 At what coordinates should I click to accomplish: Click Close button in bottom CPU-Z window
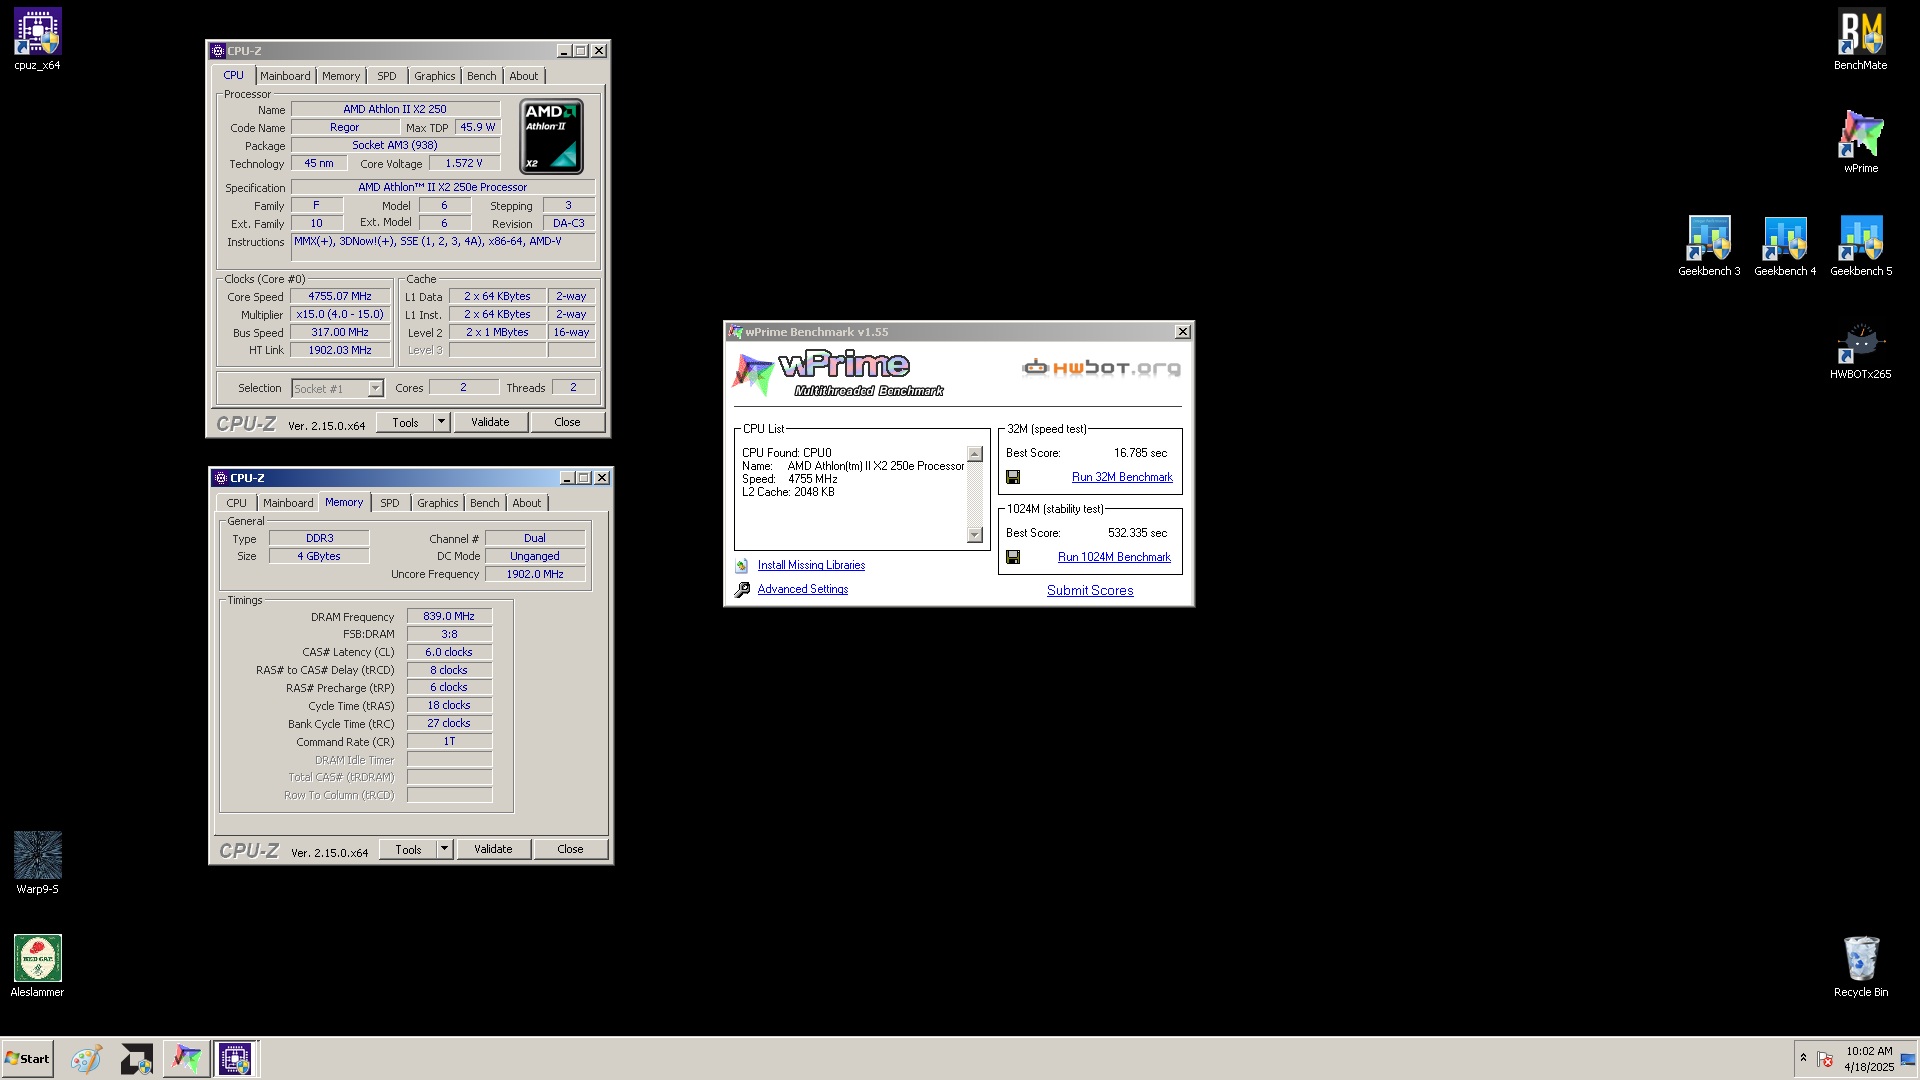(x=570, y=849)
